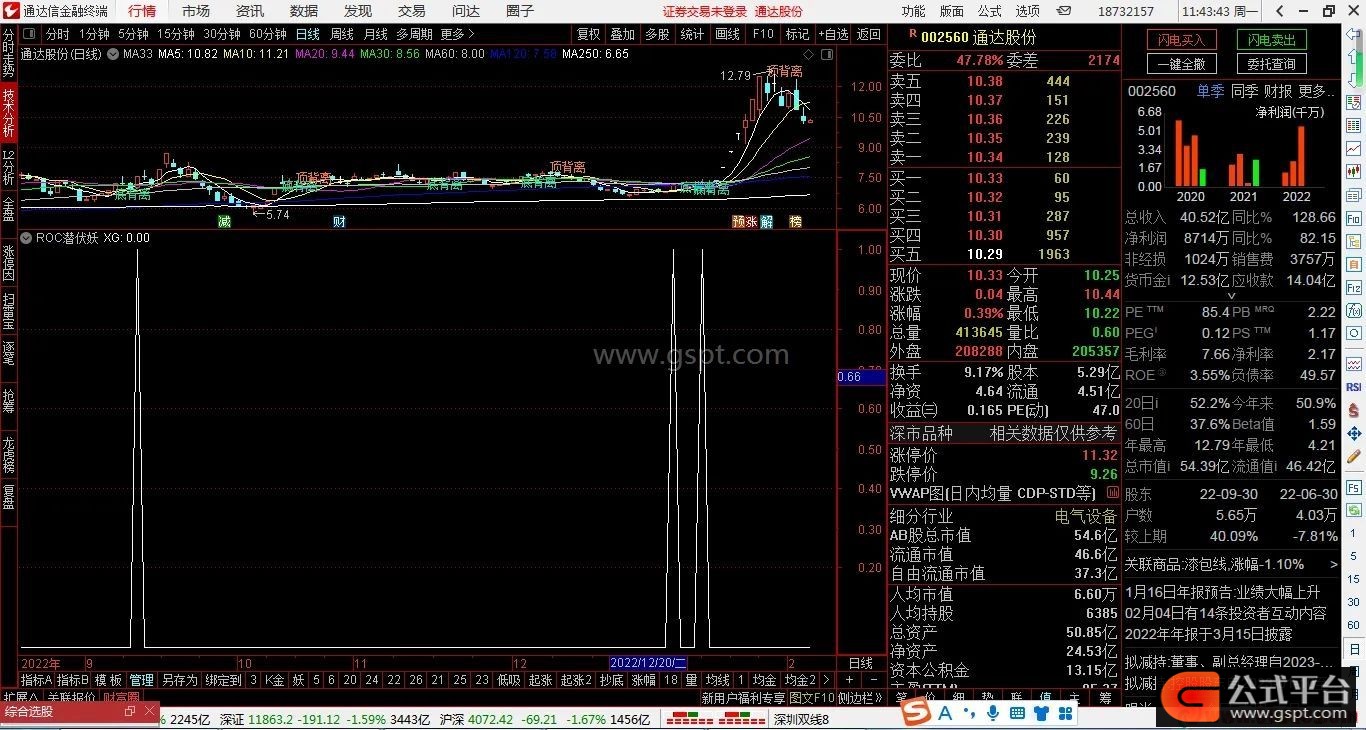Click the 2022/12/20 date marker on timeline
Screen dimensions: 1366x730
649,663
